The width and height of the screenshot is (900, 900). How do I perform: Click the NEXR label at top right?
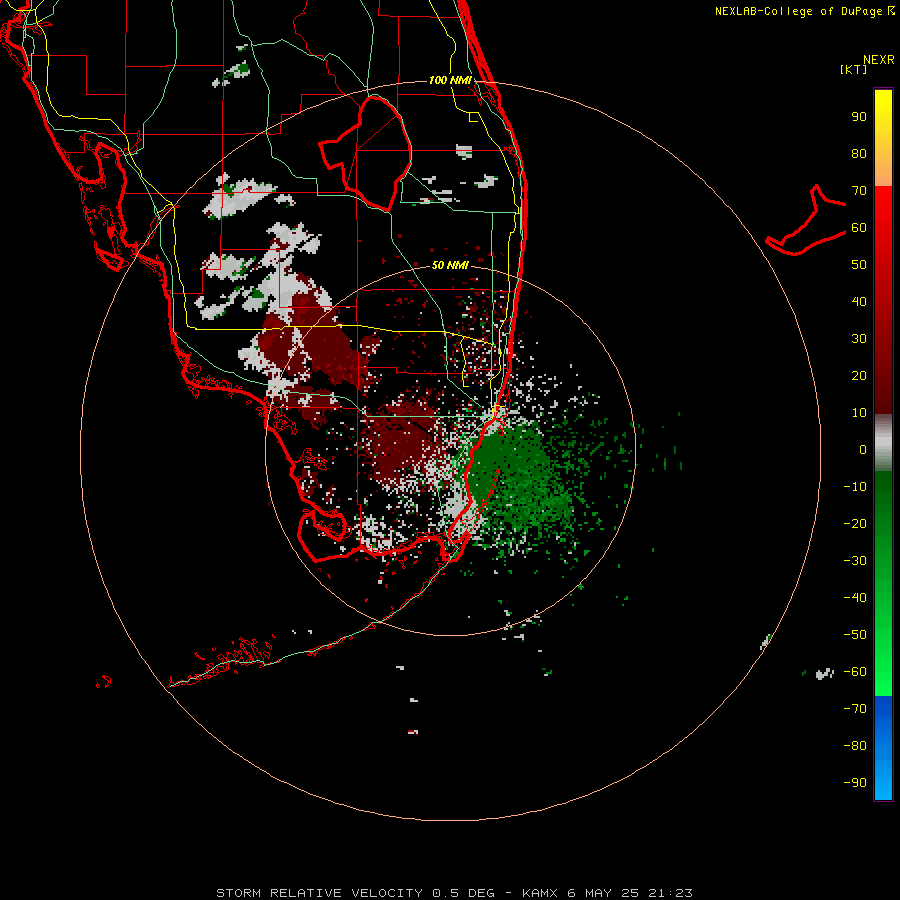pyautogui.click(x=879, y=60)
